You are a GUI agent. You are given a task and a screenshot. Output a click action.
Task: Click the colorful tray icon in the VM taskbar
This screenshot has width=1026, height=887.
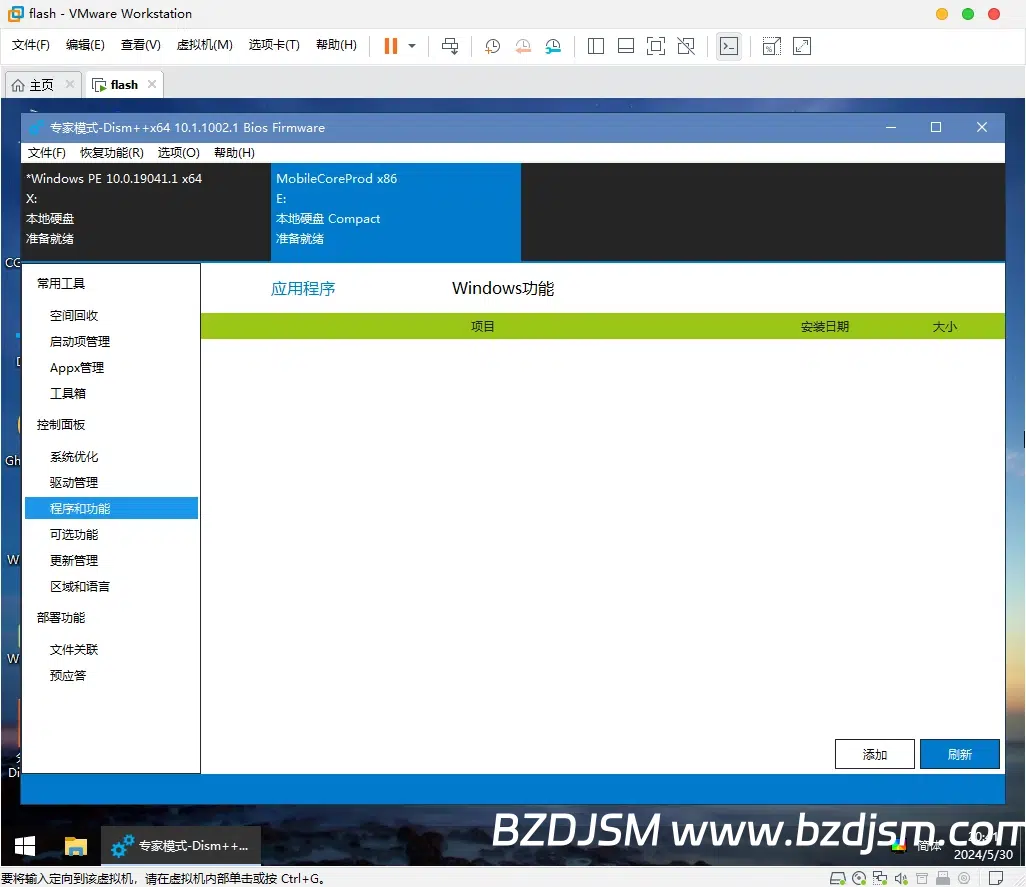(x=899, y=846)
